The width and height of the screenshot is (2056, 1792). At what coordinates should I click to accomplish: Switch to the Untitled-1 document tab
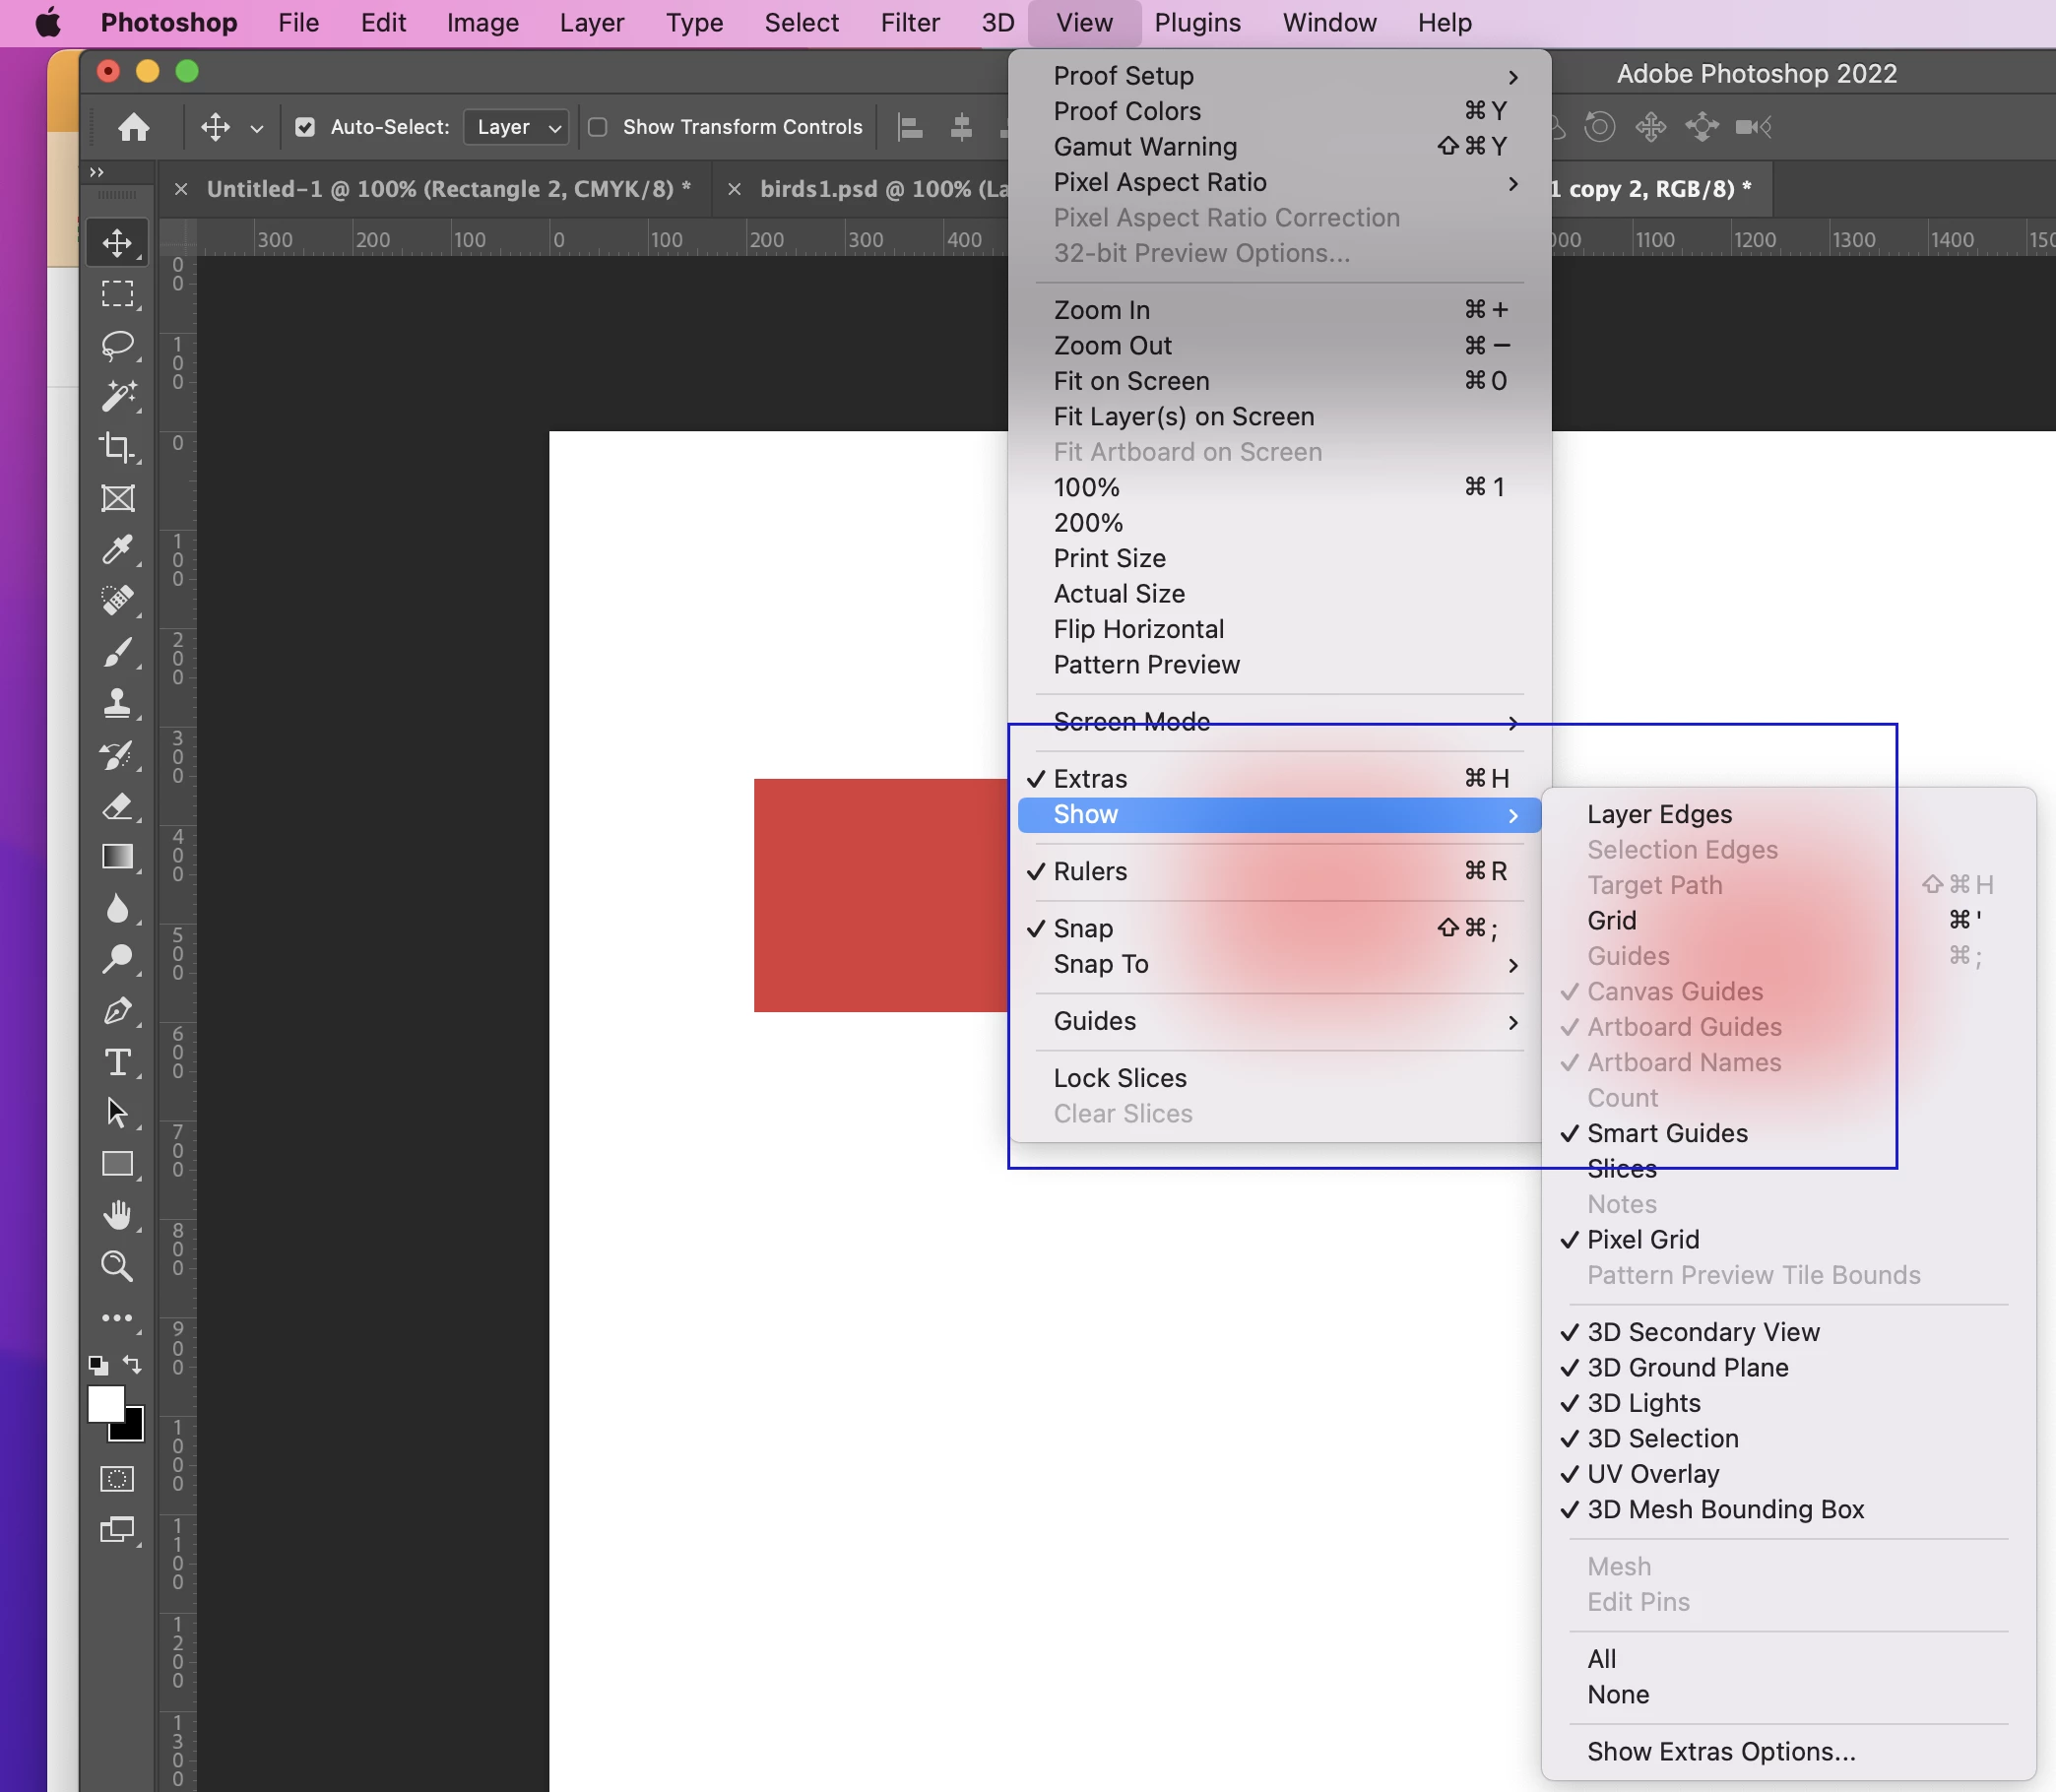pos(447,189)
